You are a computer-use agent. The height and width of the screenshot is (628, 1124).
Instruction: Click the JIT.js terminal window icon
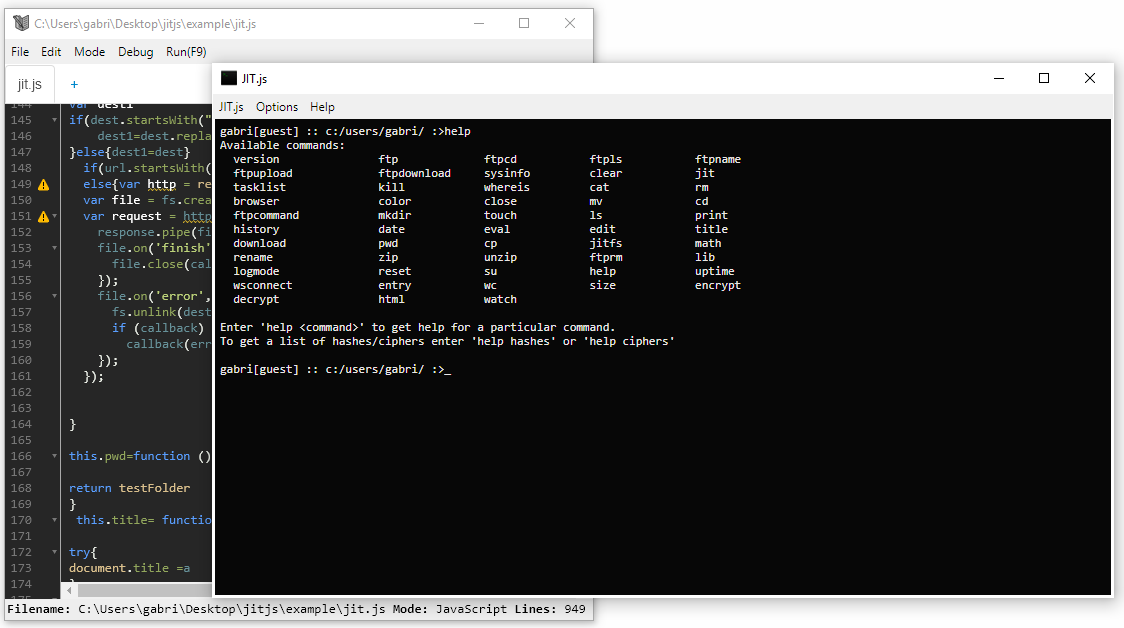(x=229, y=78)
